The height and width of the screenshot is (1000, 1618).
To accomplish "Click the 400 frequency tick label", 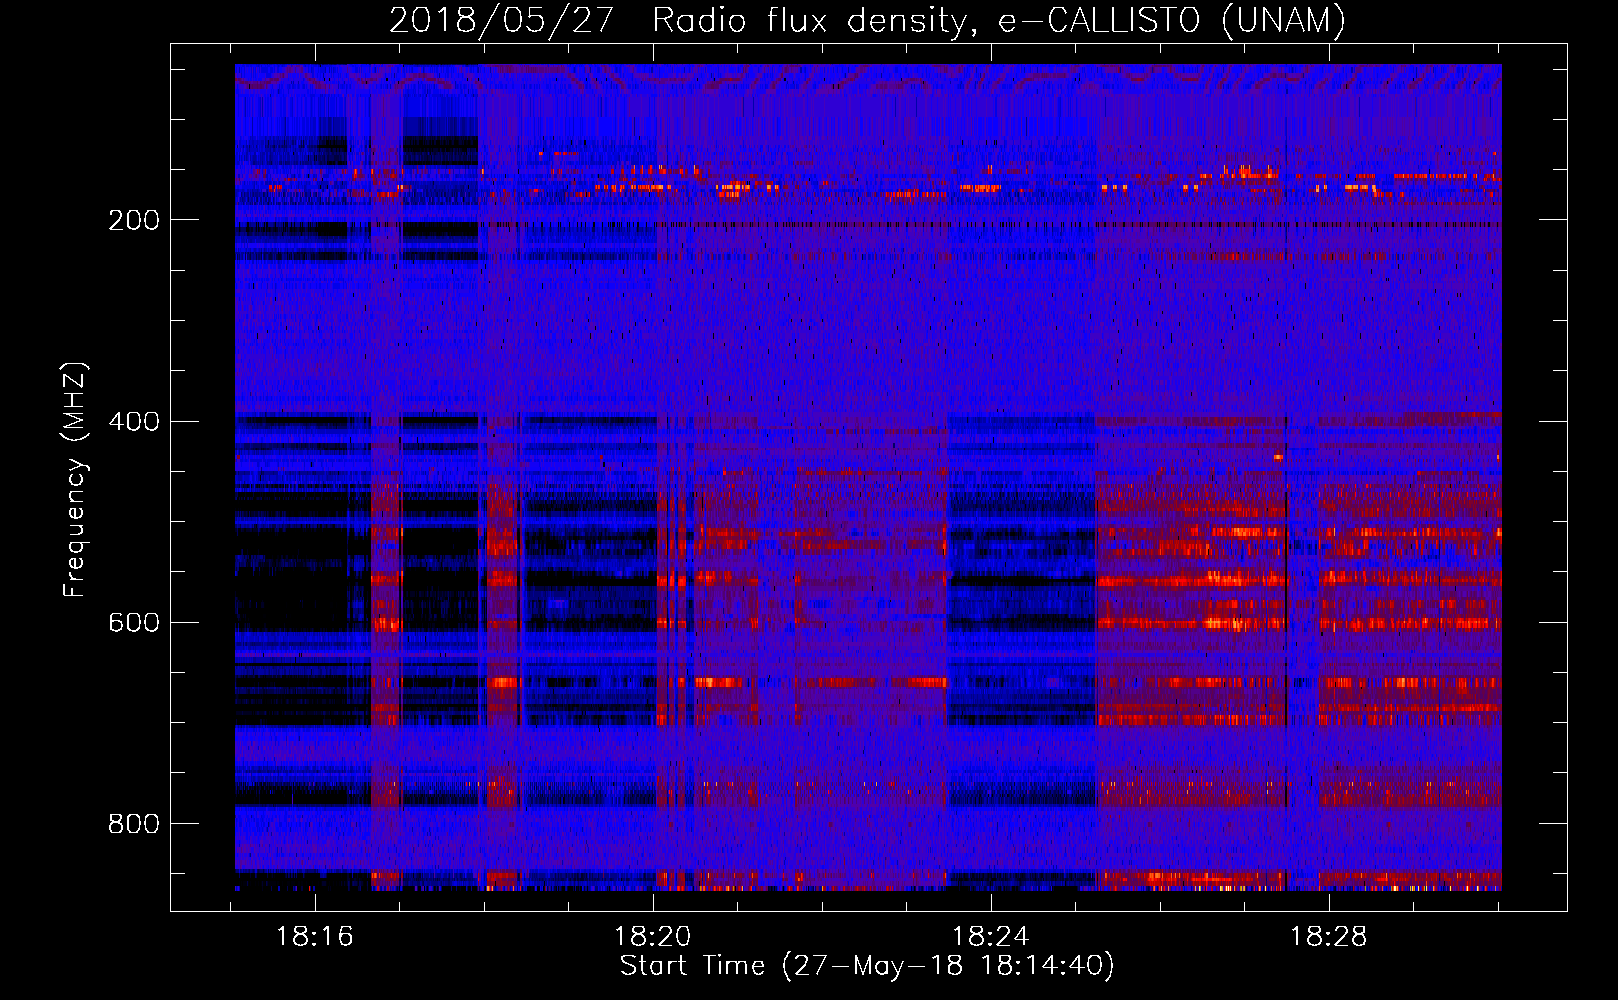I will pyautogui.click(x=134, y=421).
